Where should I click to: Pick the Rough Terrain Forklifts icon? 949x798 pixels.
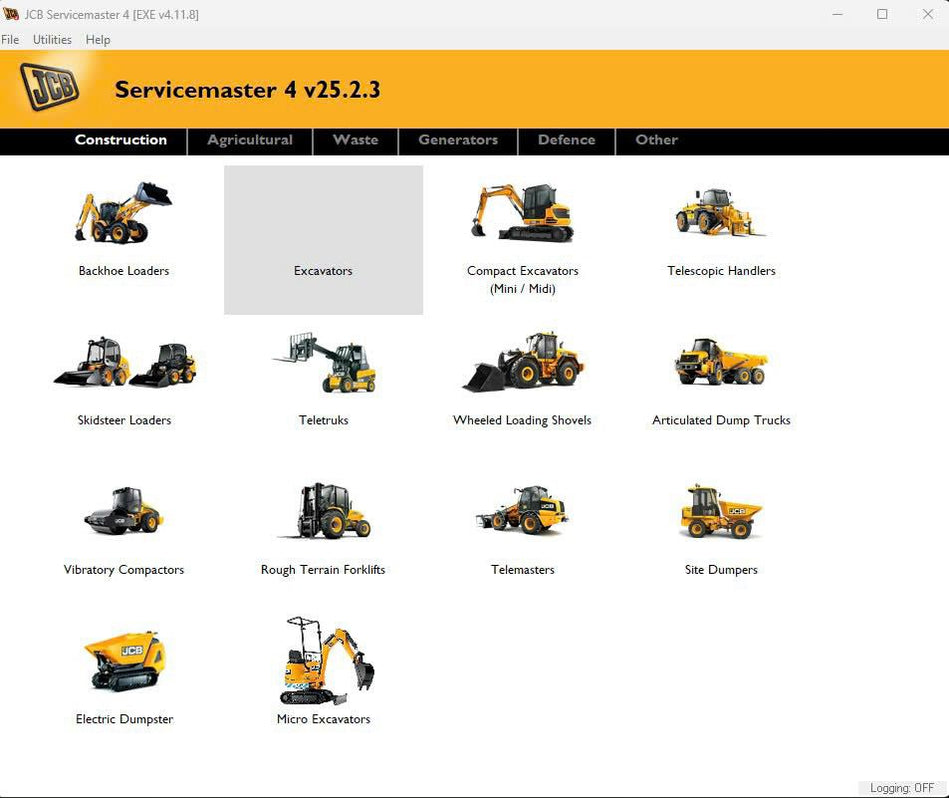(323, 513)
